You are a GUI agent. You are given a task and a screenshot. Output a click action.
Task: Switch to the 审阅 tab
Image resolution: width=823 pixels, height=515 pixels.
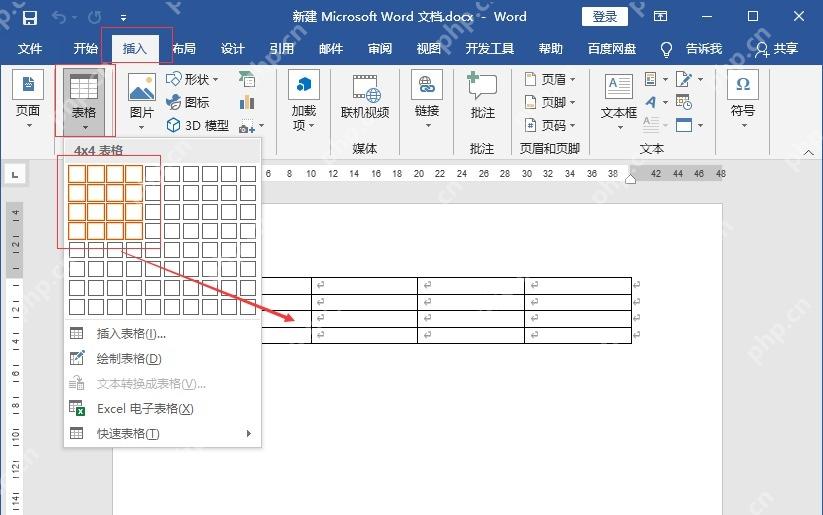(x=380, y=49)
